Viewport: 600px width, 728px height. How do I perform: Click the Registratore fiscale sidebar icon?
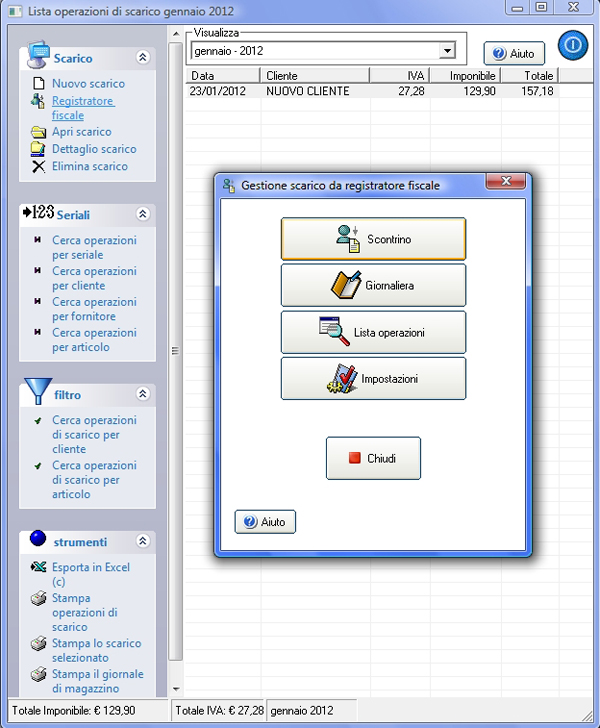39,101
